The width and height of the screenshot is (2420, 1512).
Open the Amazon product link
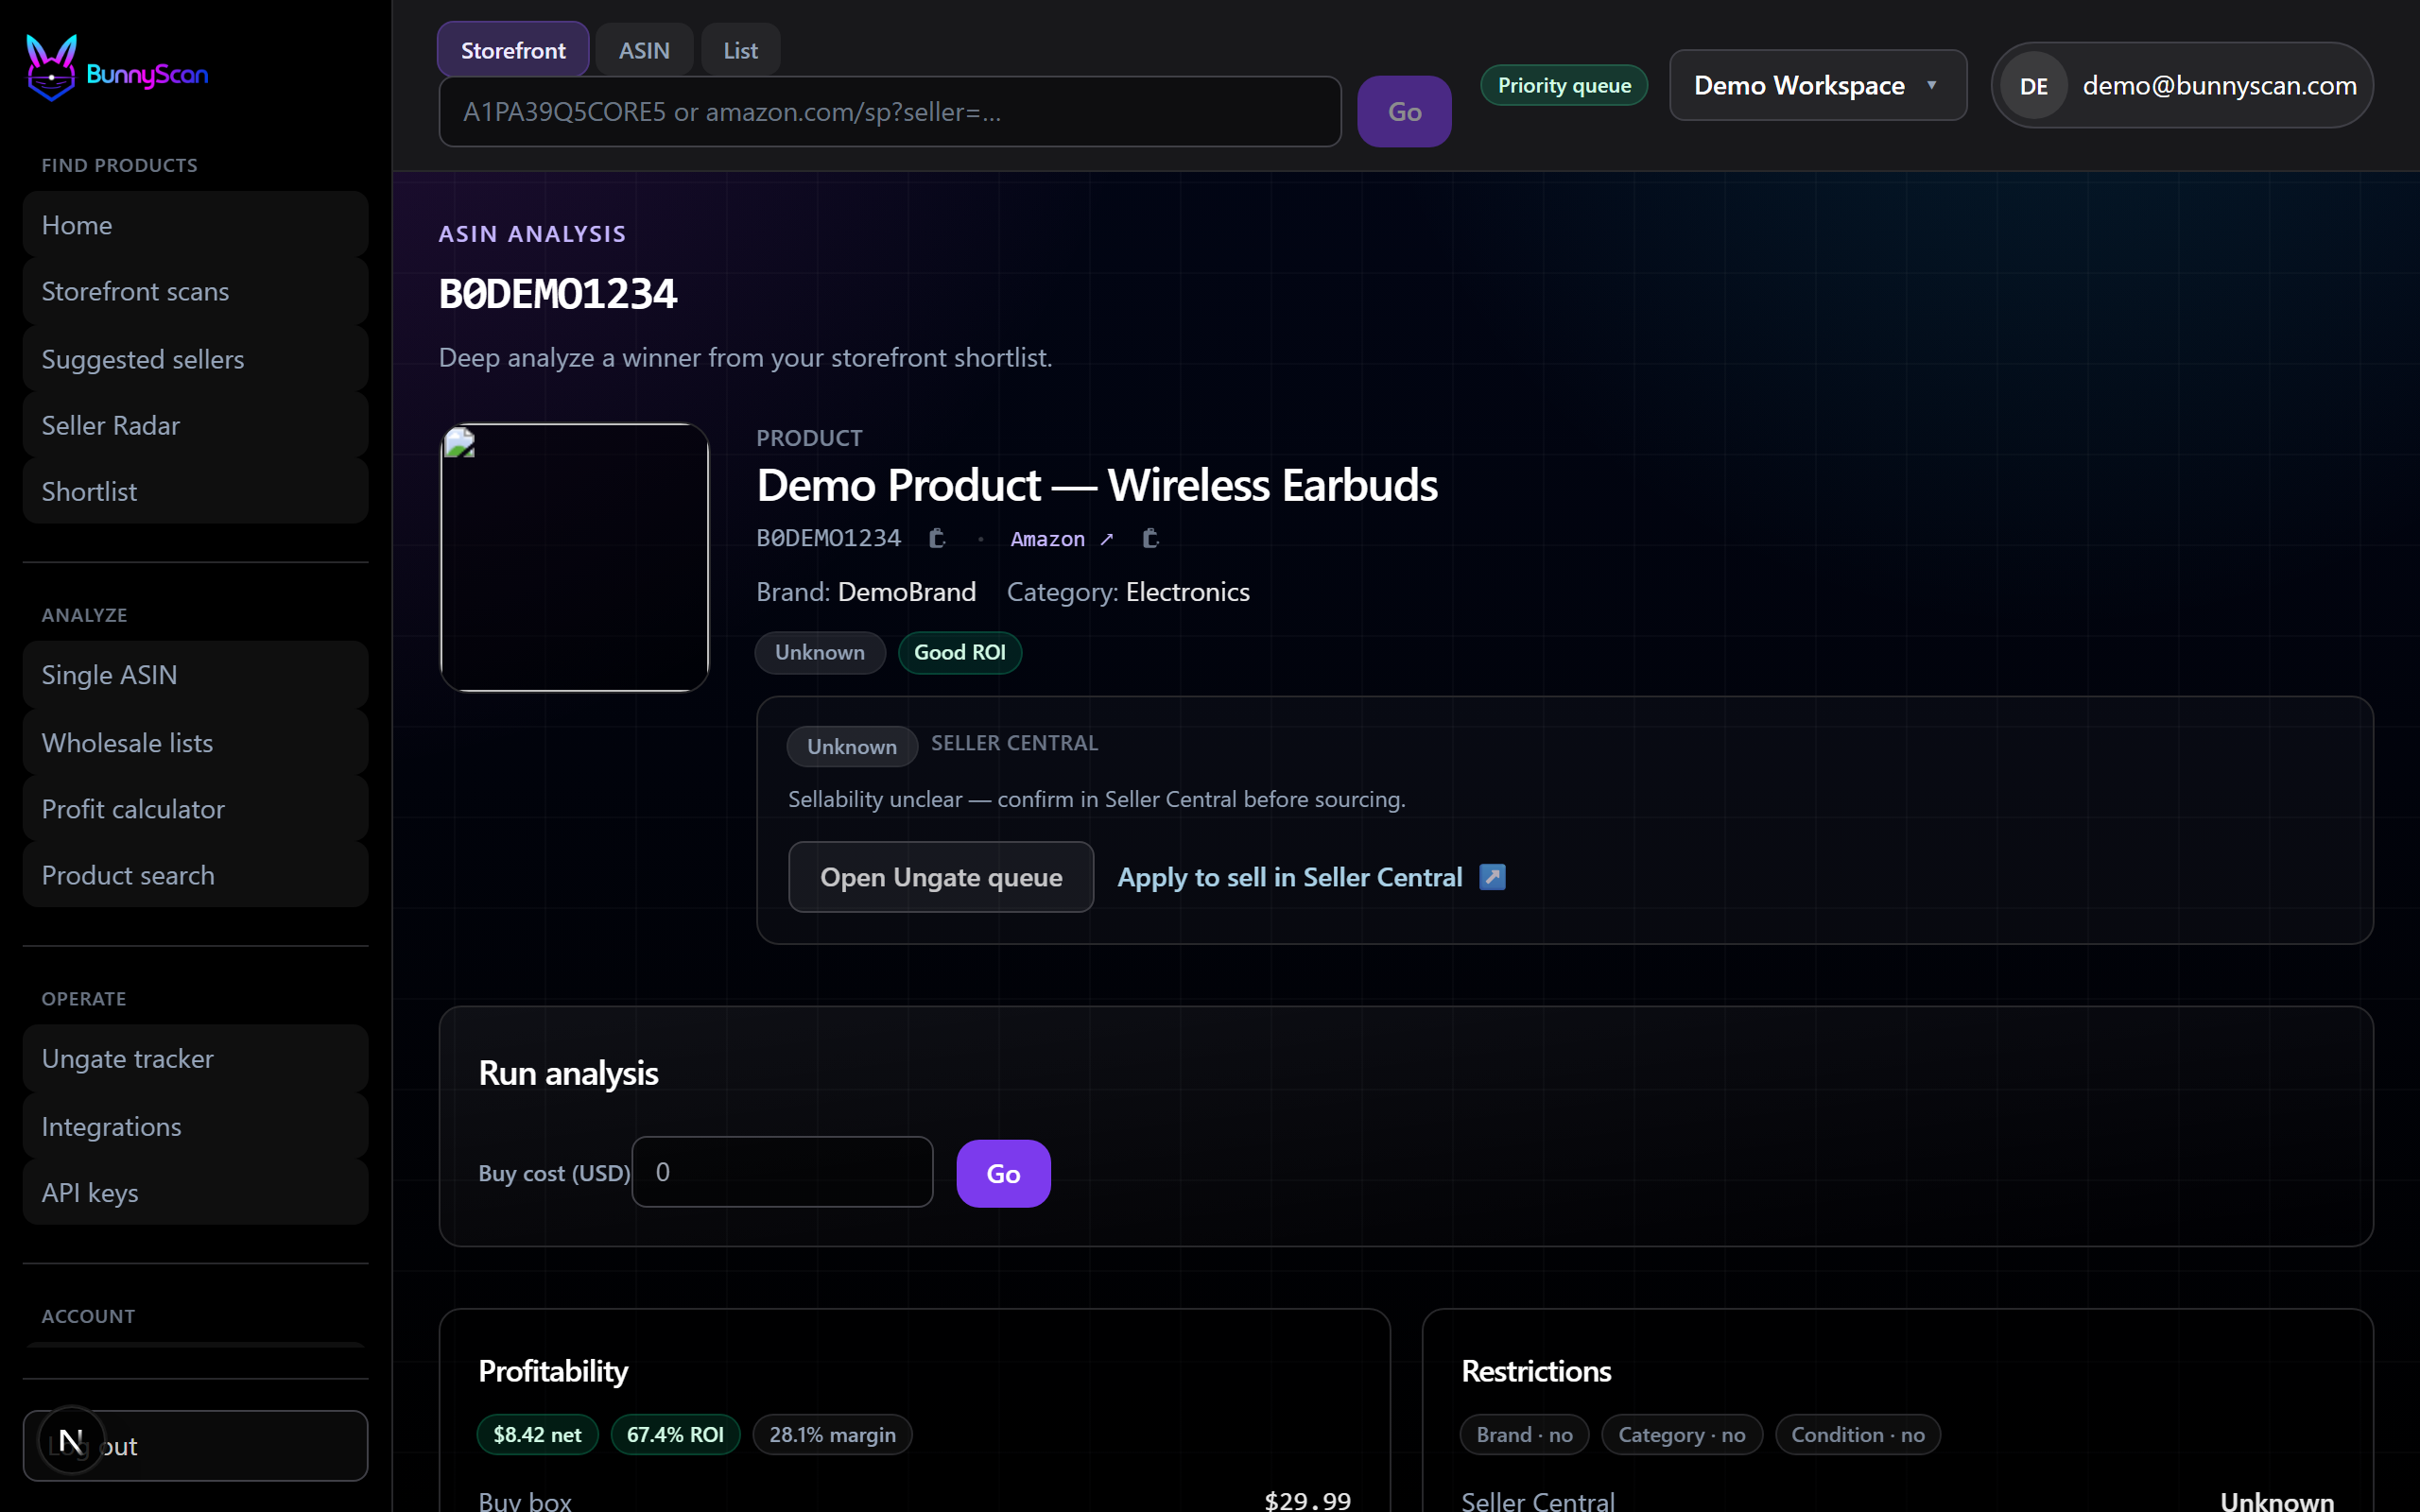pos(1061,539)
